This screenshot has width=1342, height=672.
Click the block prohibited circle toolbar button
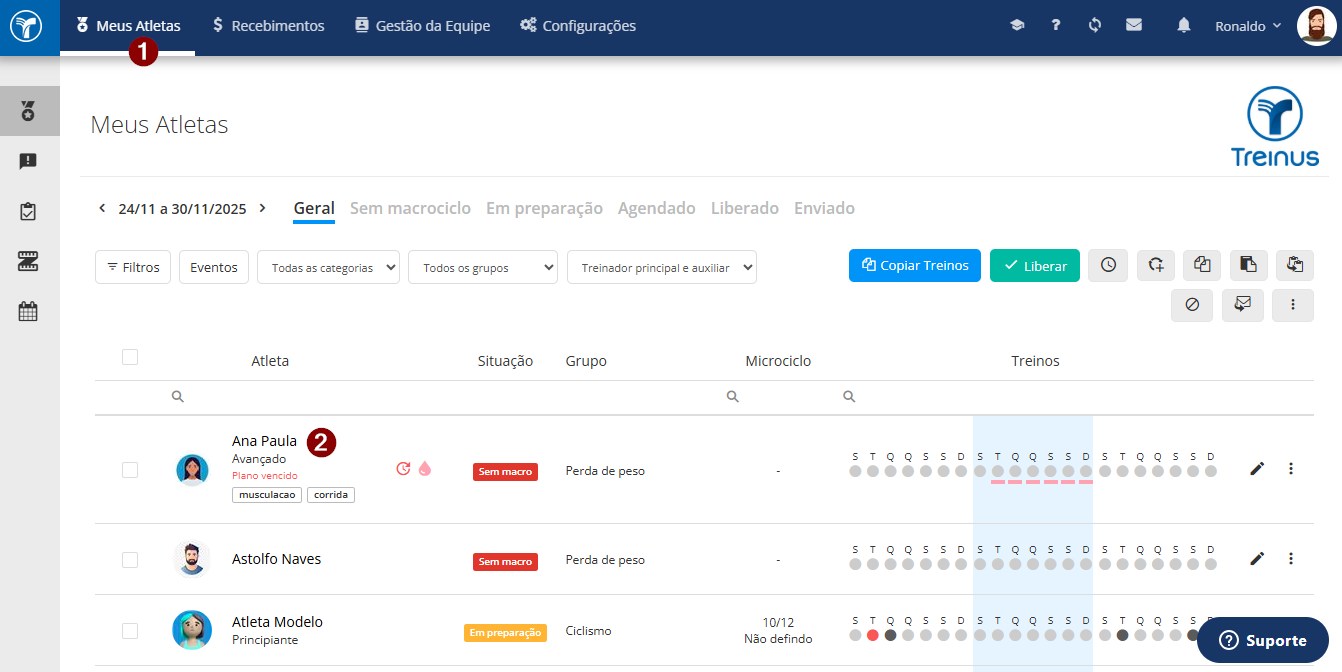1192,305
